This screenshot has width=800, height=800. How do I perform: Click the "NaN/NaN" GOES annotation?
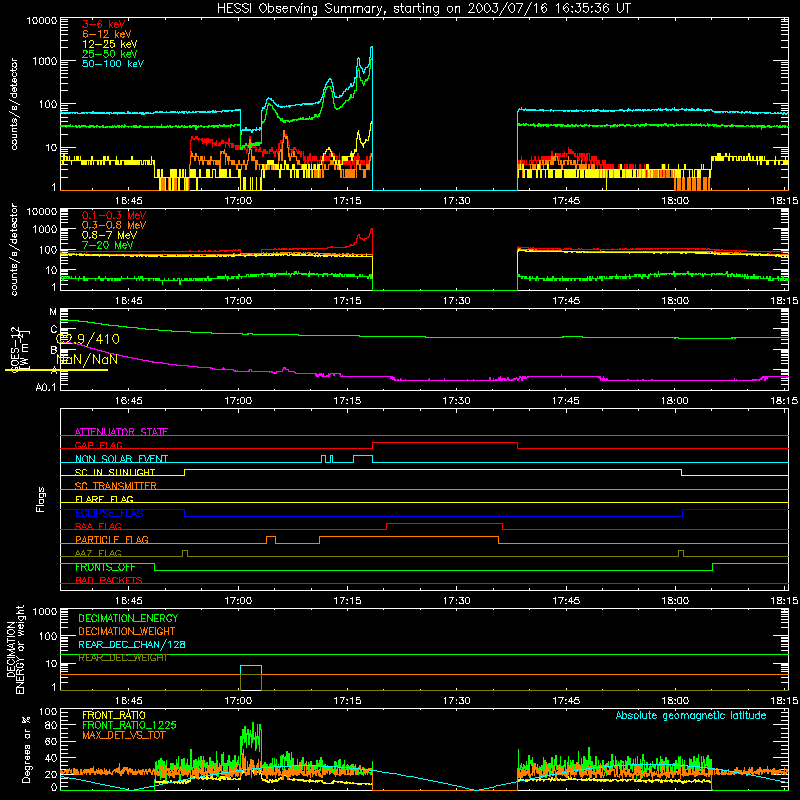[87, 359]
